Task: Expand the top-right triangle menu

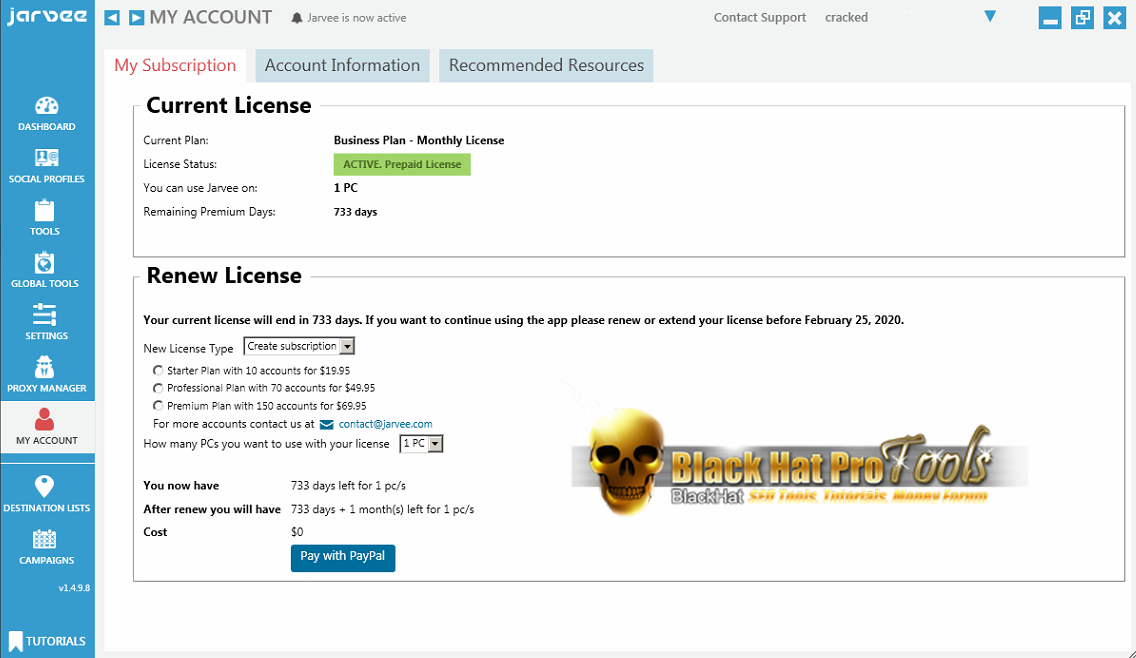Action: pyautogui.click(x=990, y=16)
